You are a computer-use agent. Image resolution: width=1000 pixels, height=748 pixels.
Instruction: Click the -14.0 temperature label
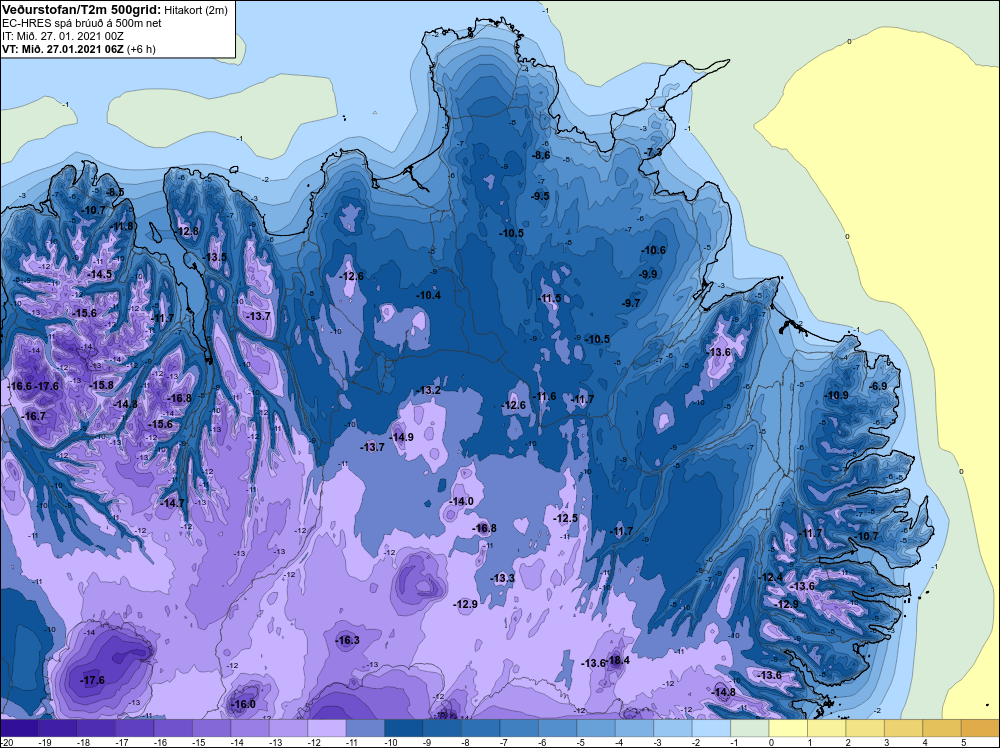click(462, 501)
